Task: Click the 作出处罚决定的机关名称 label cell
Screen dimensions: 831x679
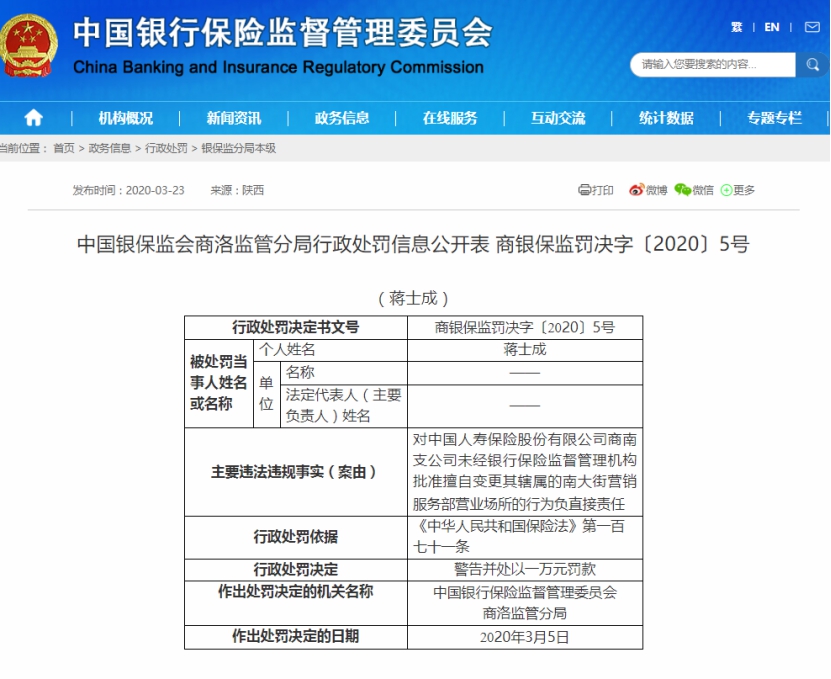Action: 296,603
